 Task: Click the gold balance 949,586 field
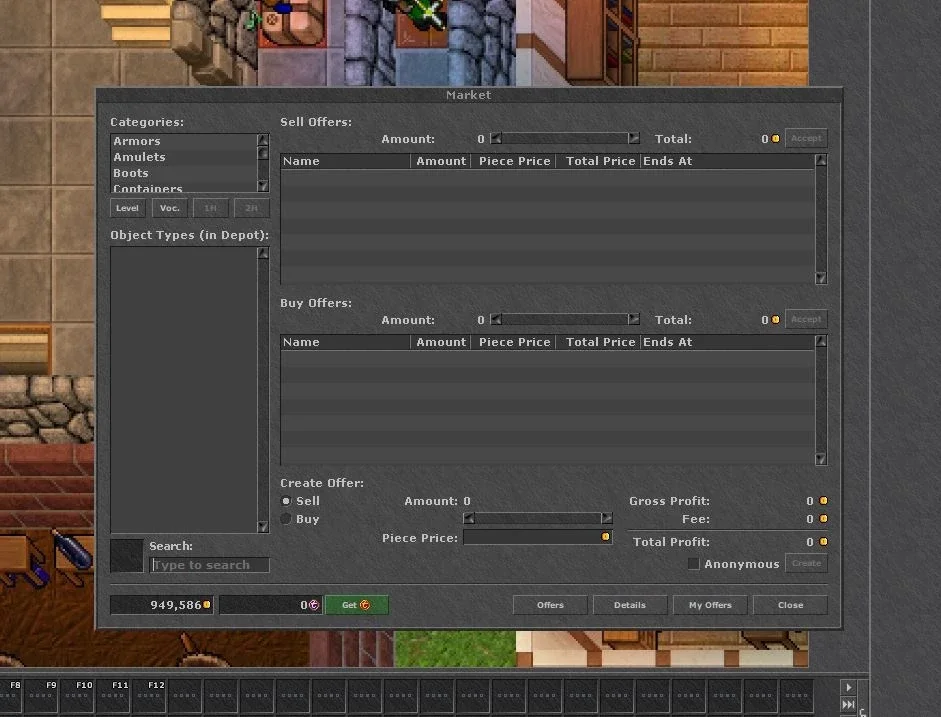point(161,605)
